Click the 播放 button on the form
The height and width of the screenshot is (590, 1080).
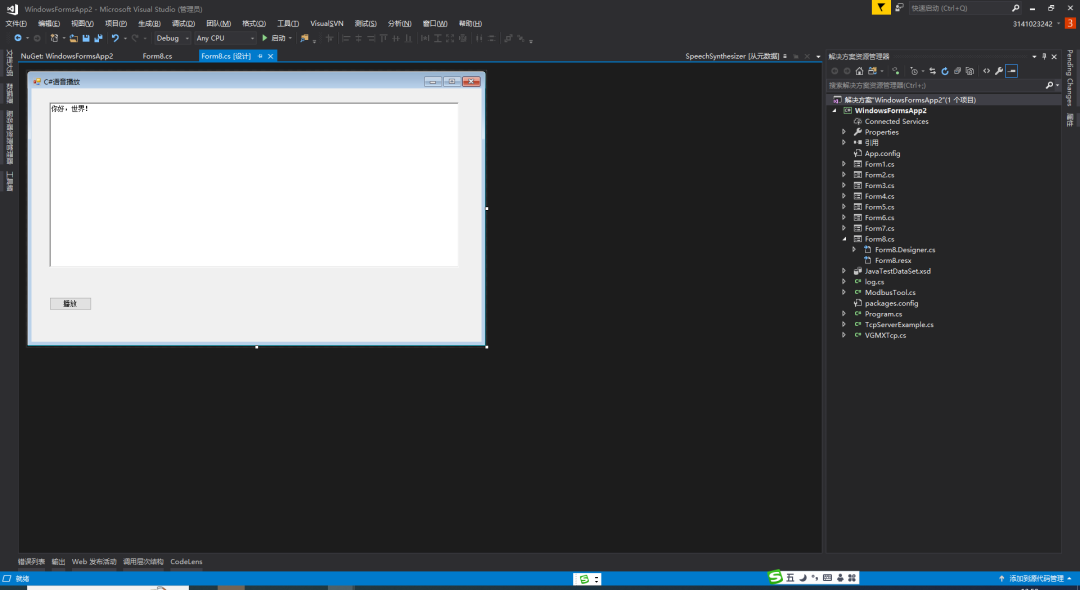coord(70,303)
